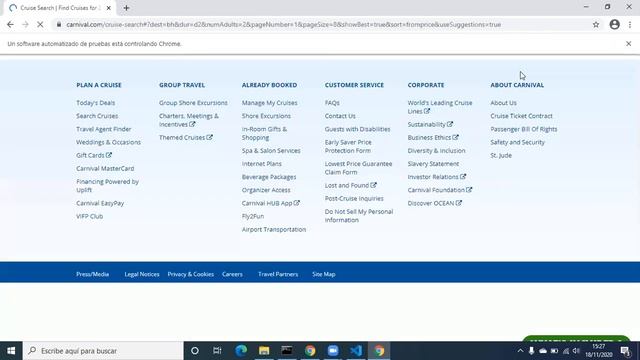Click the volume speaker tray icon
Image resolution: width=640 pixels, height=360 pixels.
576,351
